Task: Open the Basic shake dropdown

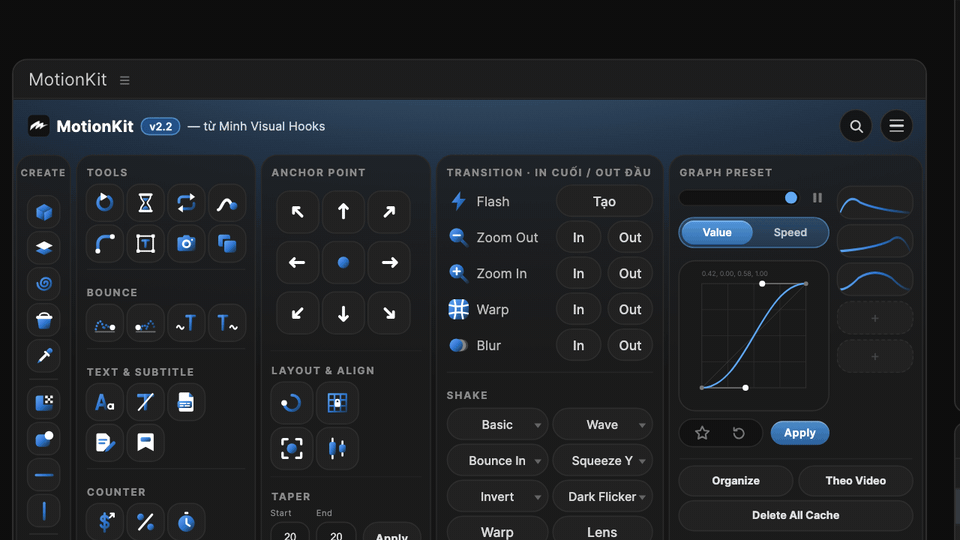Action: coord(497,424)
